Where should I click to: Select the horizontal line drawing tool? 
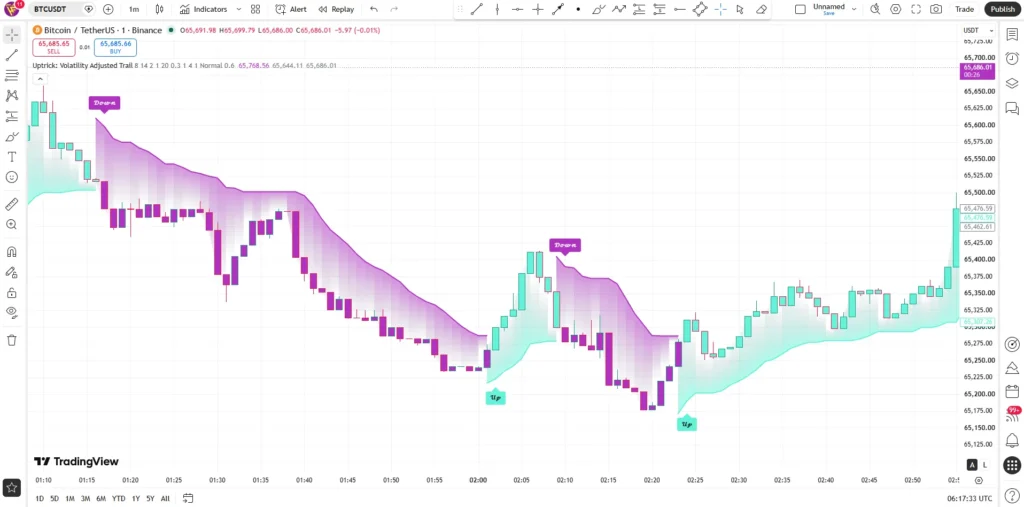tap(517, 9)
